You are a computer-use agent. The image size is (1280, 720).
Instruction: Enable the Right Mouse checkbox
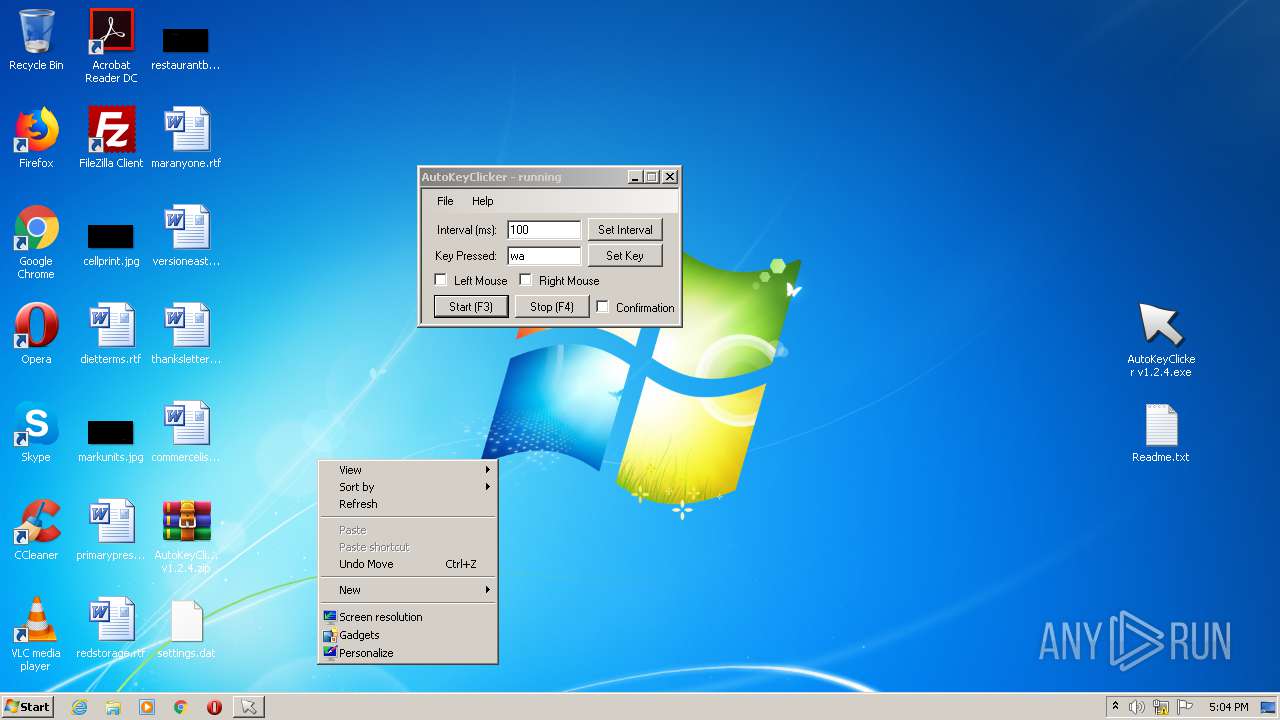tap(525, 280)
